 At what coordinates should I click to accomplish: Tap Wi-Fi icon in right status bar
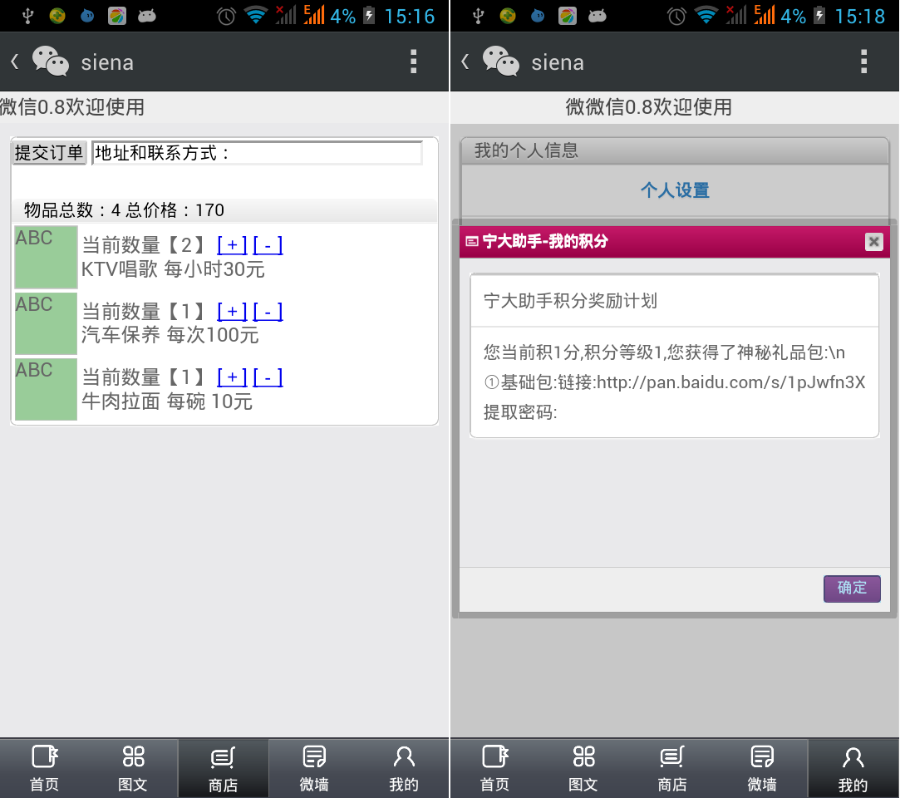(707, 16)
